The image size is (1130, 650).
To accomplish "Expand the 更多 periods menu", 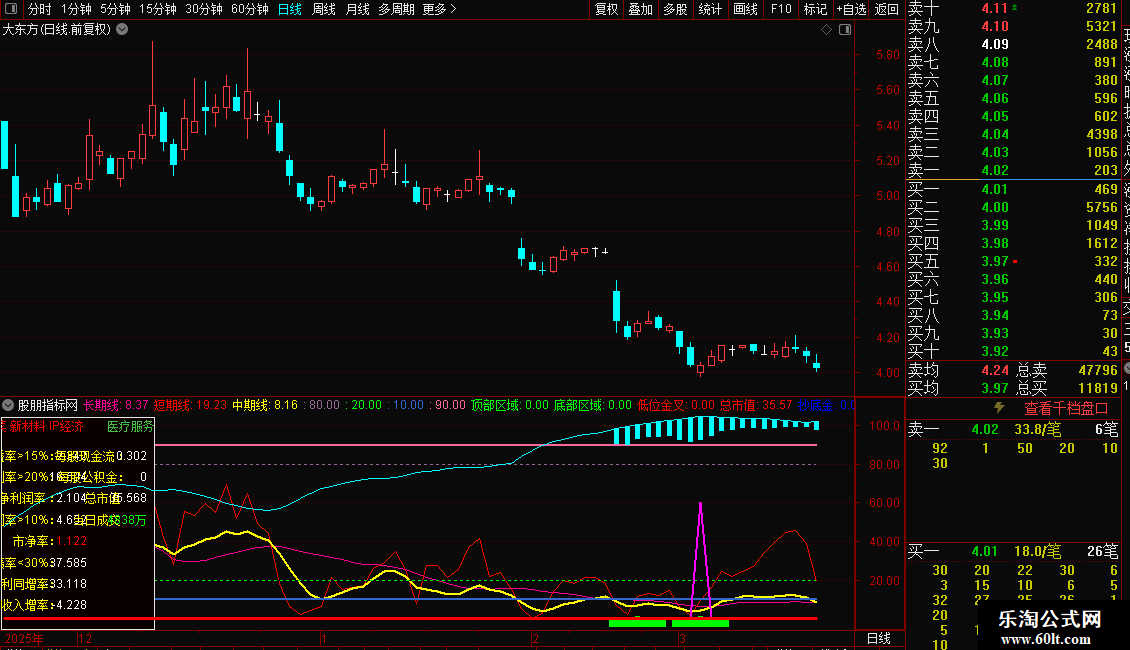I will pos(439,9).
